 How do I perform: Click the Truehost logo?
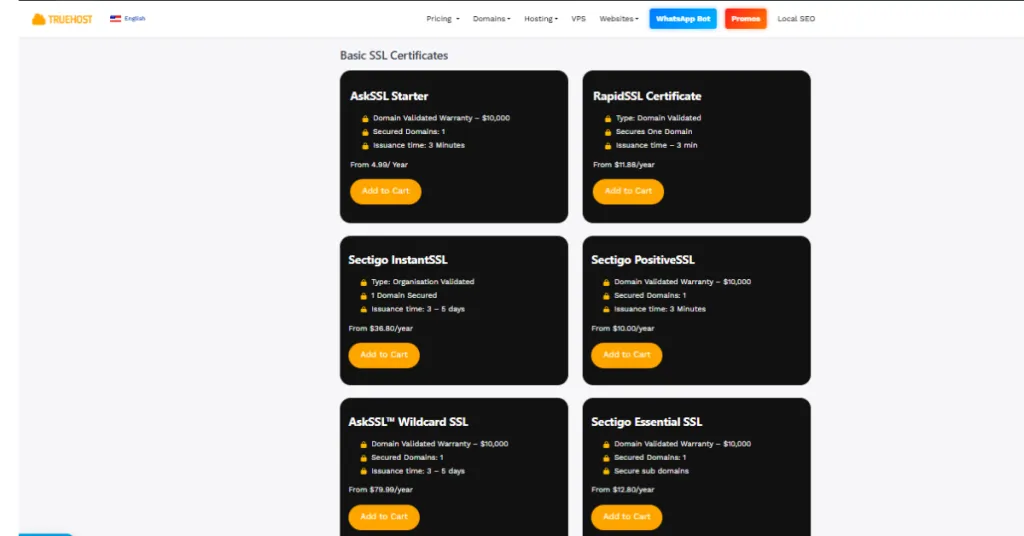point(62,19)
